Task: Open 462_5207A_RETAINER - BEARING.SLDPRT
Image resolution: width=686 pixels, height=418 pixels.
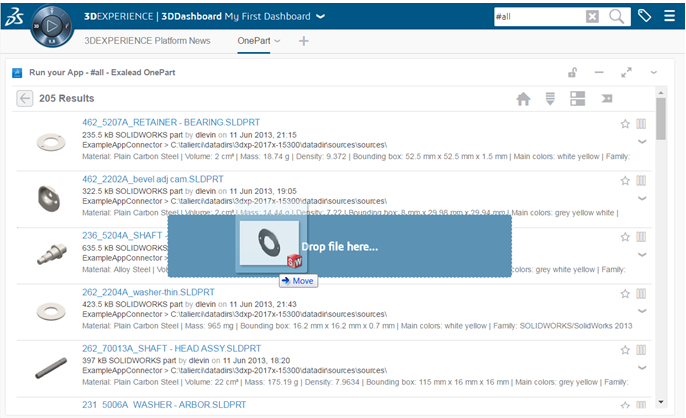Action: [171, 123]
